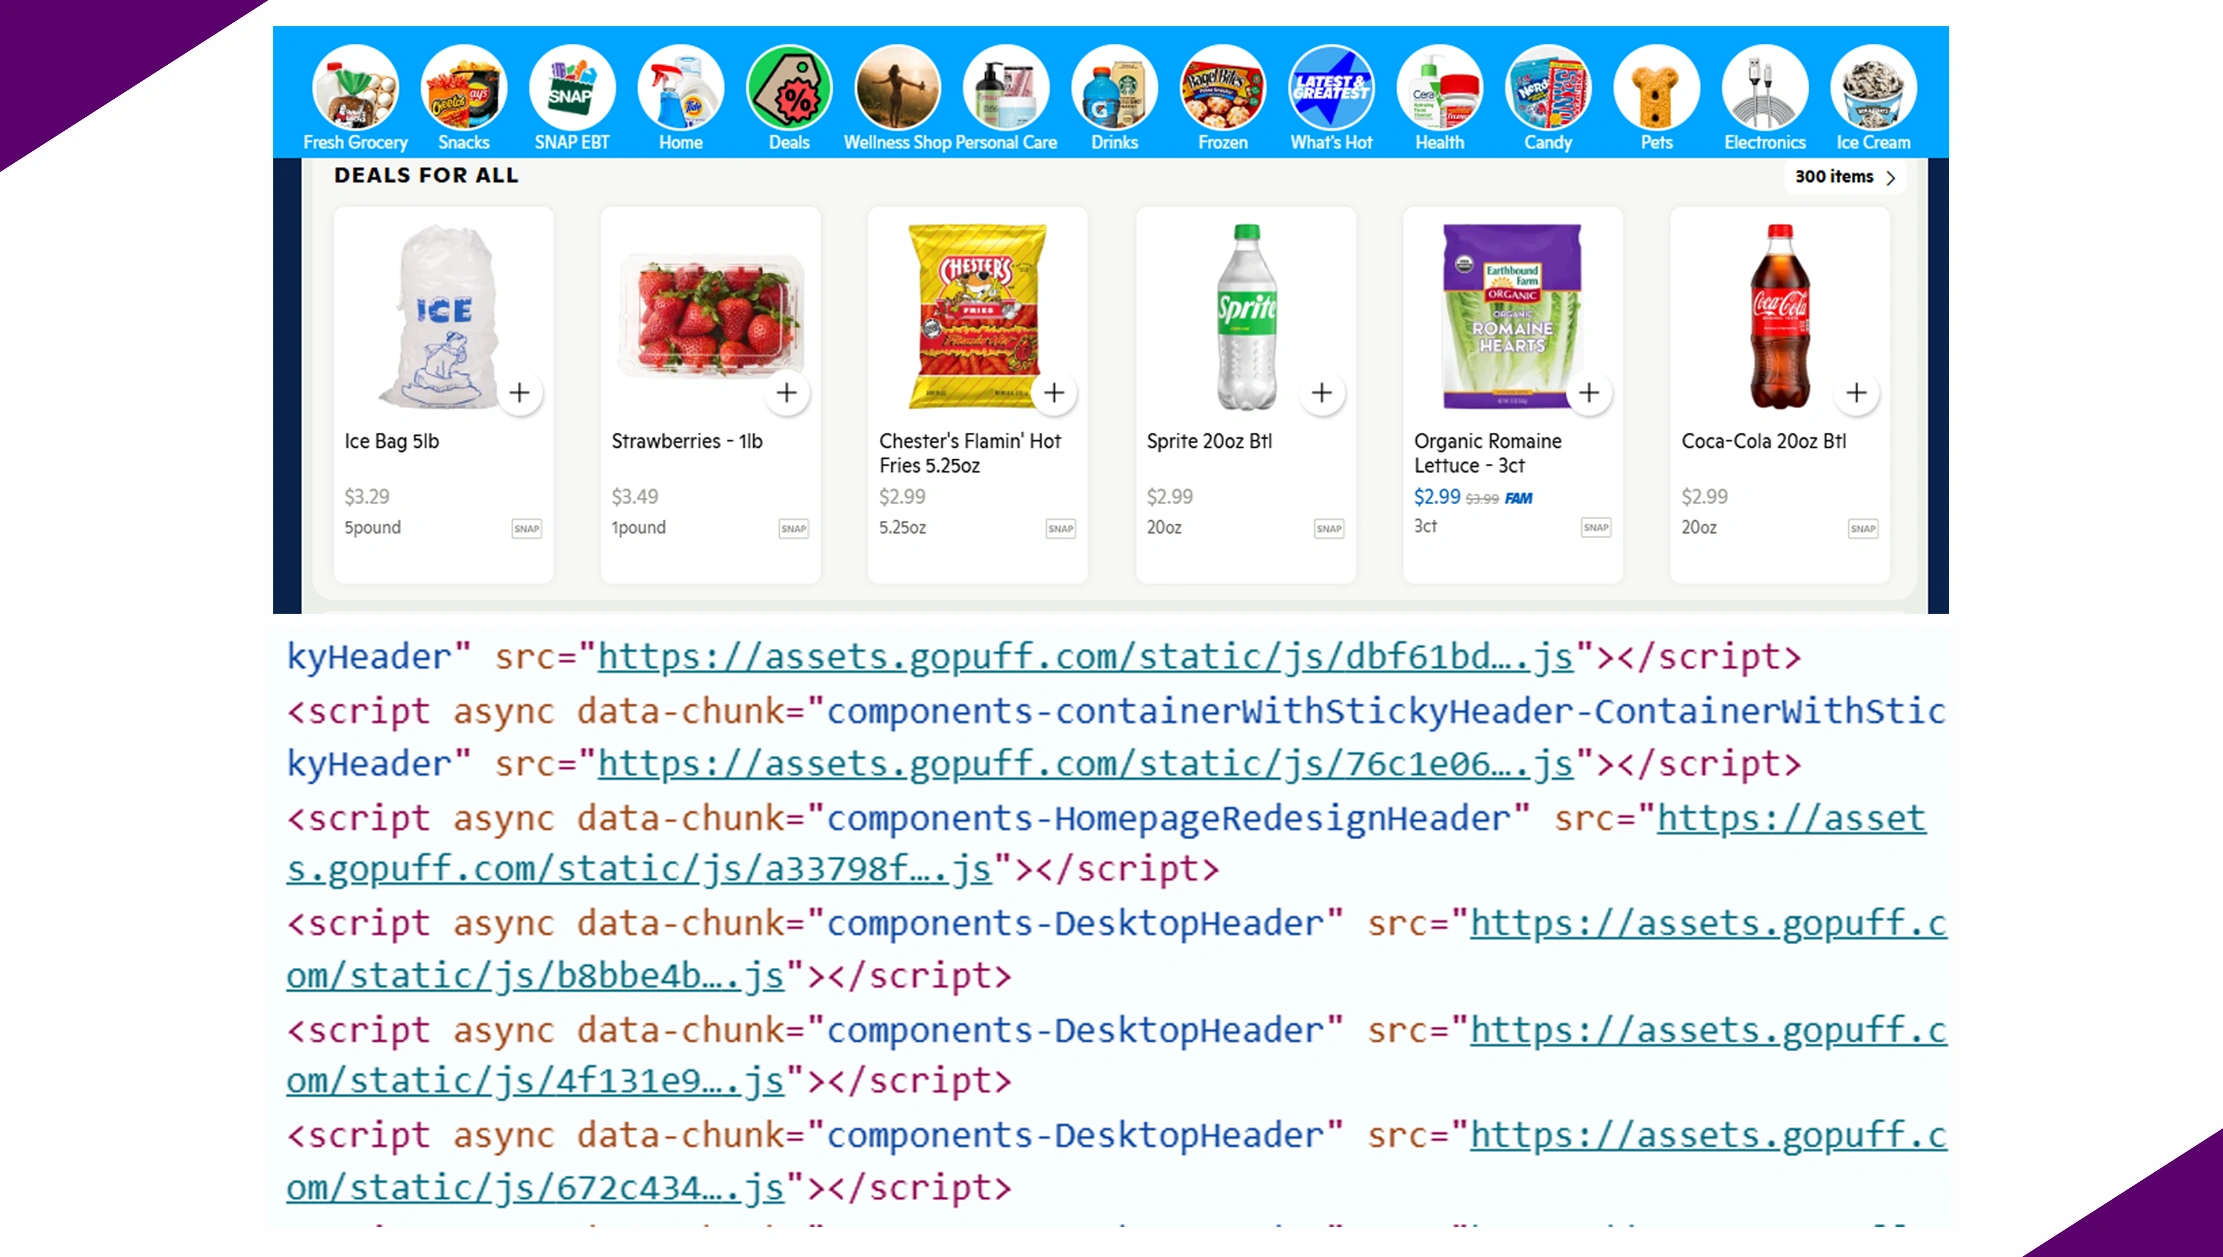Open the Organic Romaine Lettuce product image
2223x1257 pixels.
[x=1512, y=315]
